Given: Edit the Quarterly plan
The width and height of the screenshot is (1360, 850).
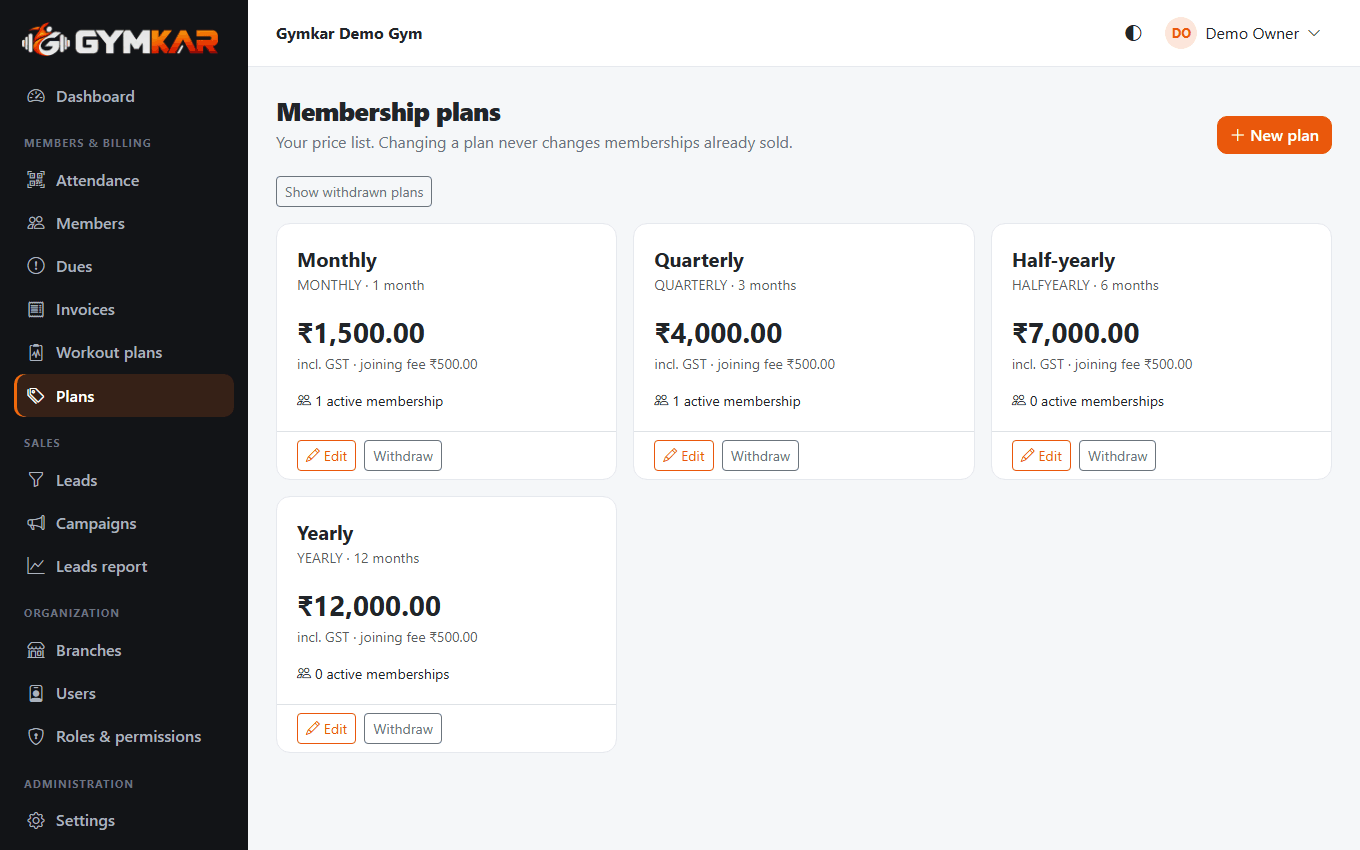Looking at the screenshot, I should 684,456.
